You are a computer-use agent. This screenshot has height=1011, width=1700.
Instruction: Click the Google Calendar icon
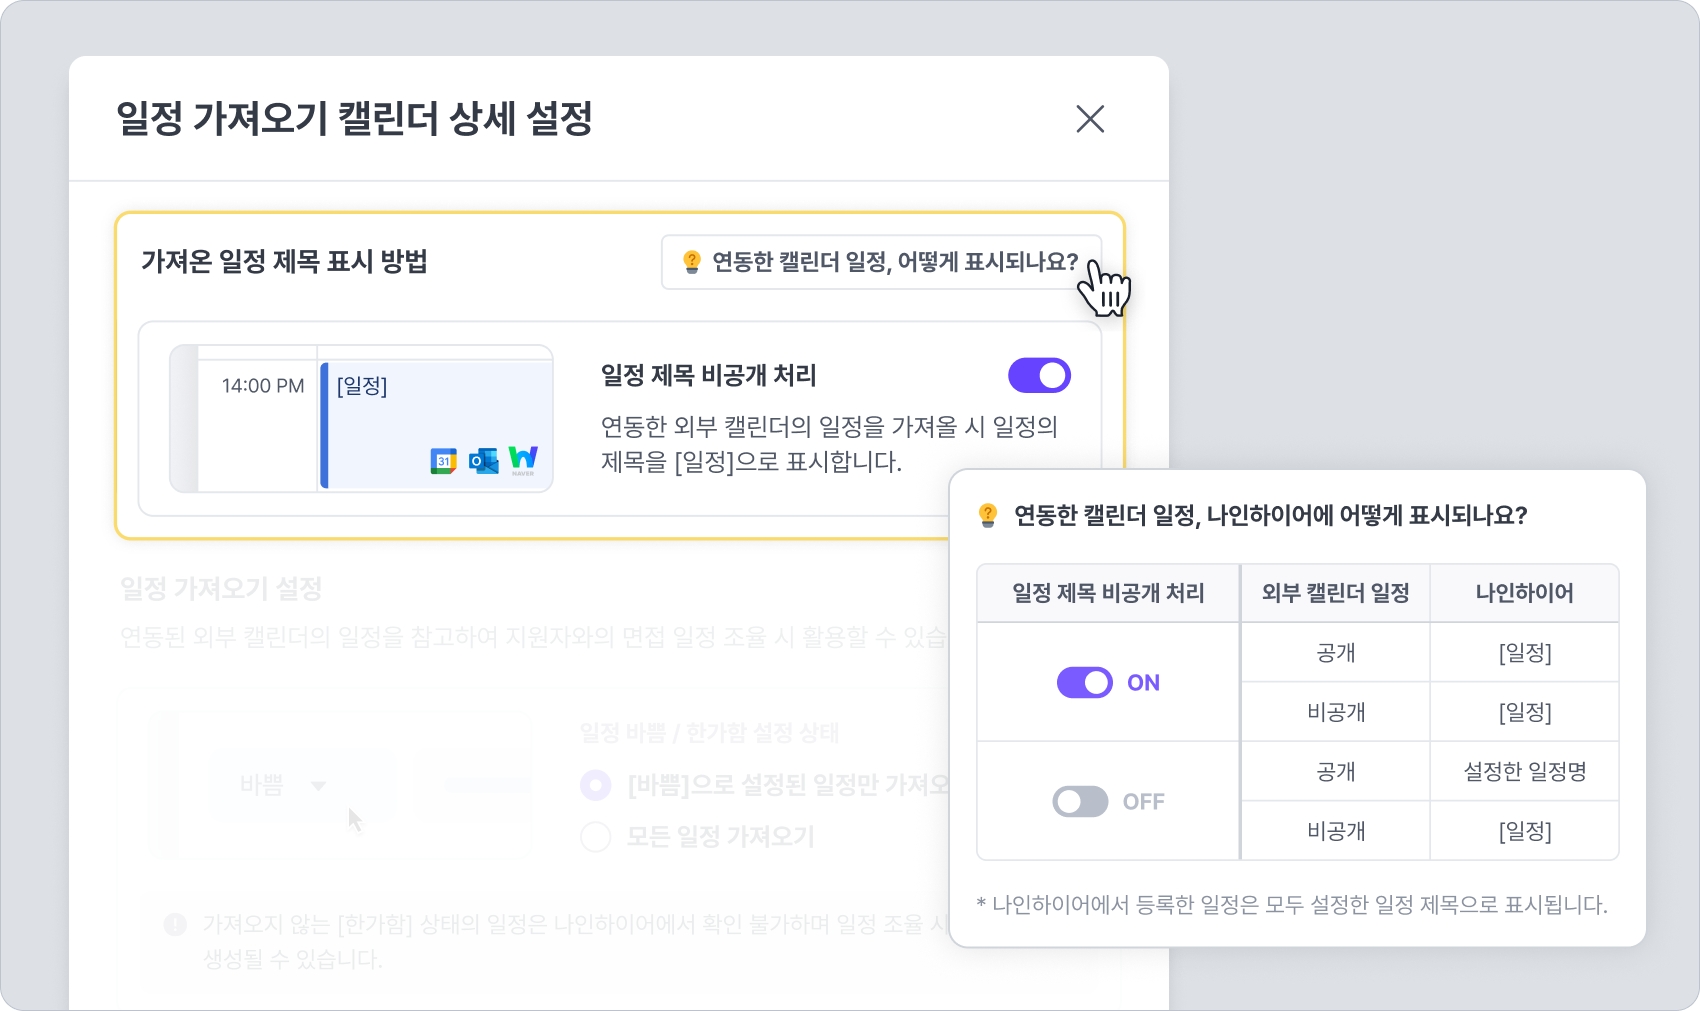pyautogui.click(x=443, y=461)
